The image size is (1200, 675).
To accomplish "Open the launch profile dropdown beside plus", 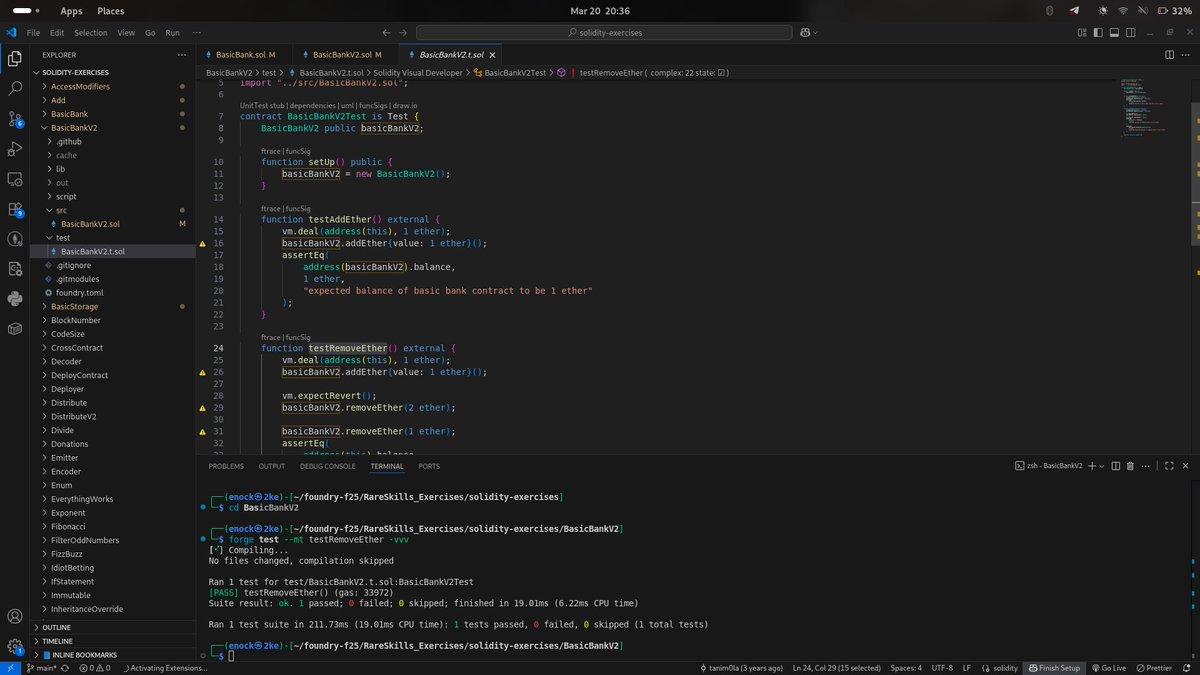I will pyautogui.click(x=1104, y=466).
